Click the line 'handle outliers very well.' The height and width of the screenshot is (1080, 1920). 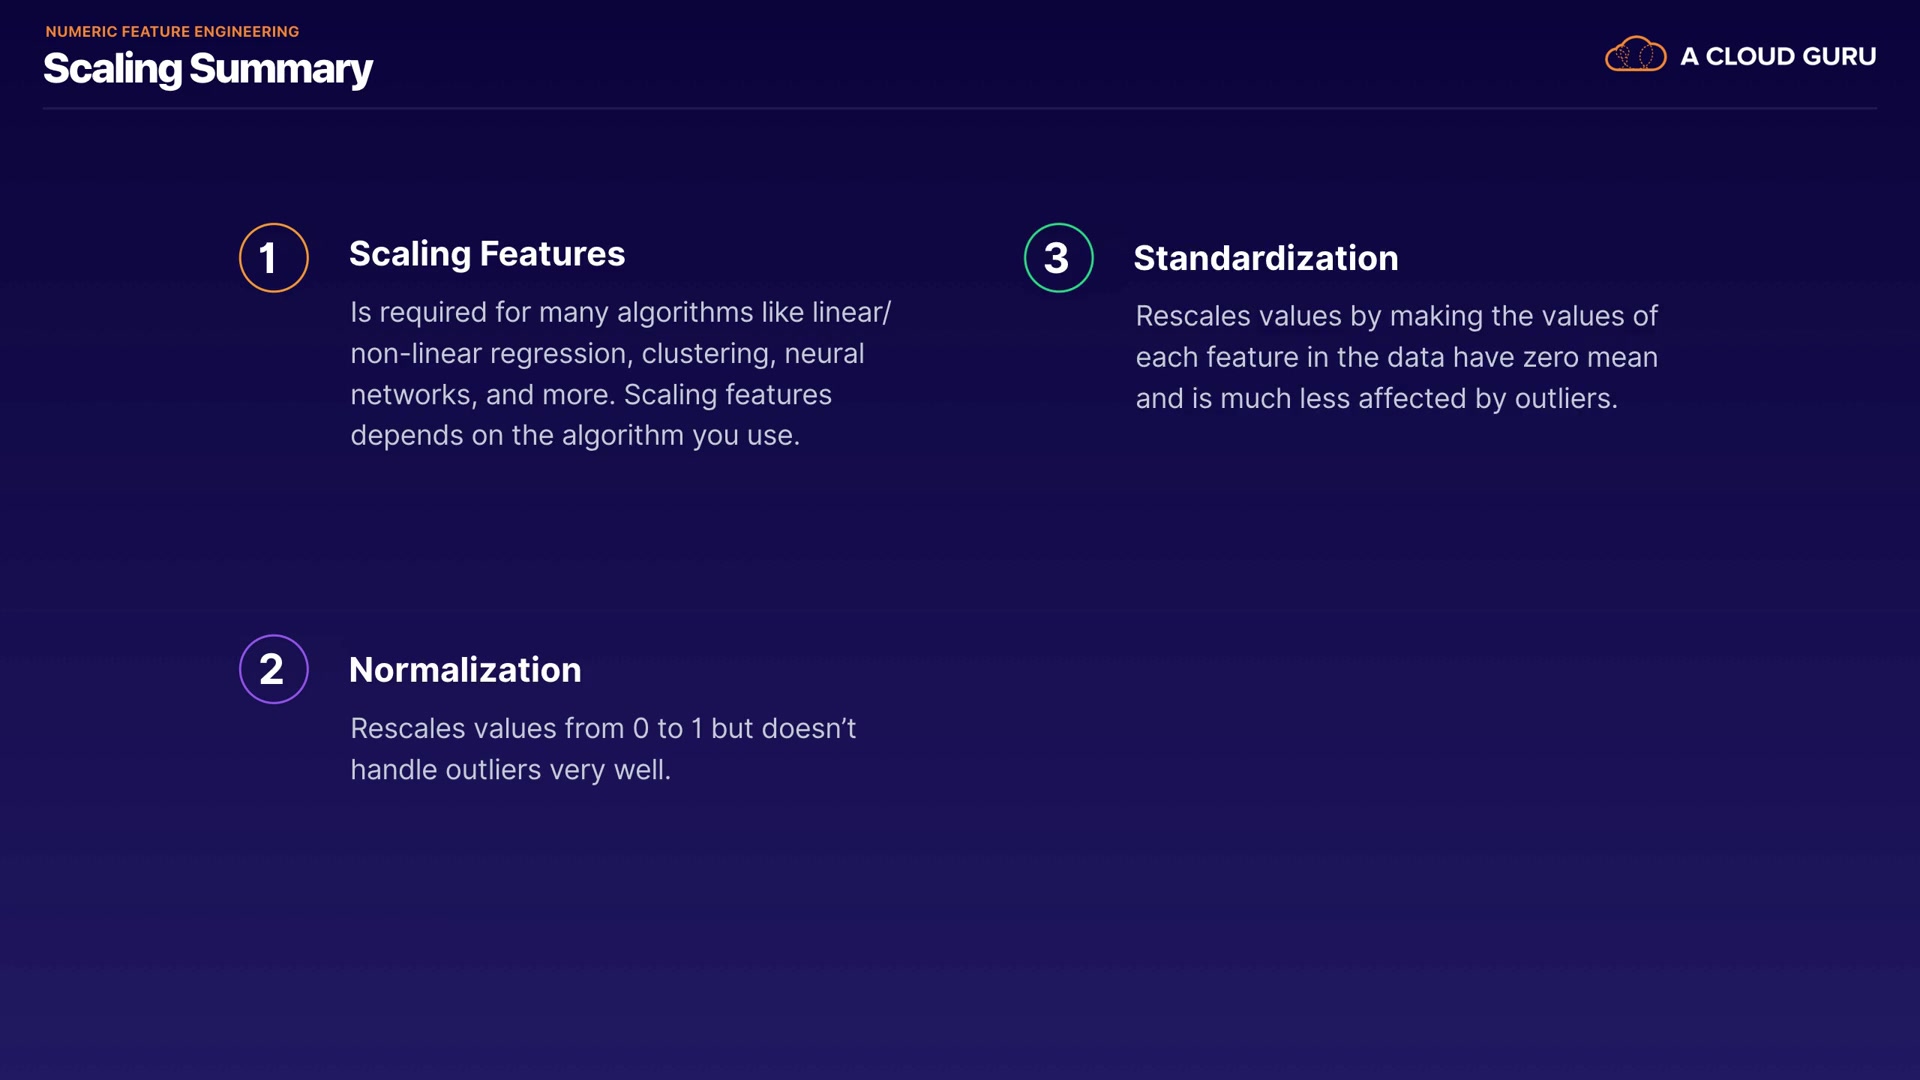click(509, 769)
